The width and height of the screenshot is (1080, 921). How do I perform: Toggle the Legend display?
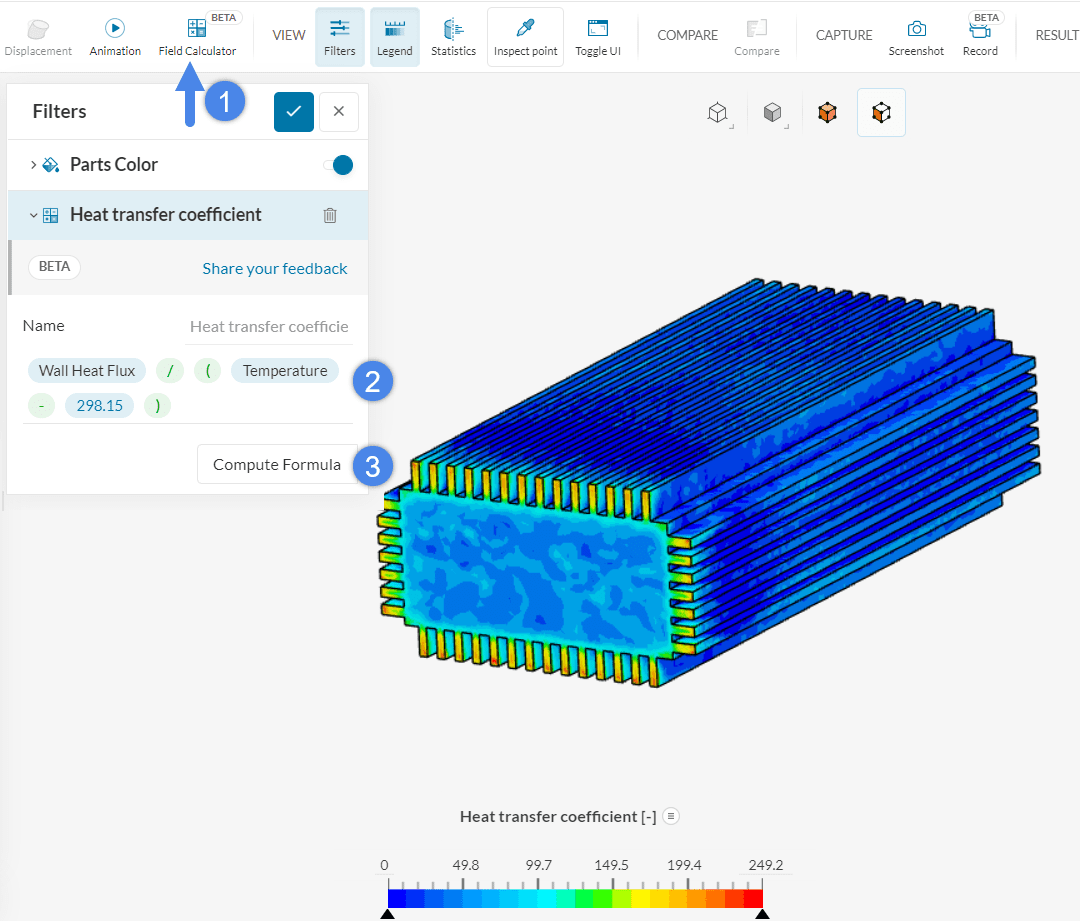(394, 37)
